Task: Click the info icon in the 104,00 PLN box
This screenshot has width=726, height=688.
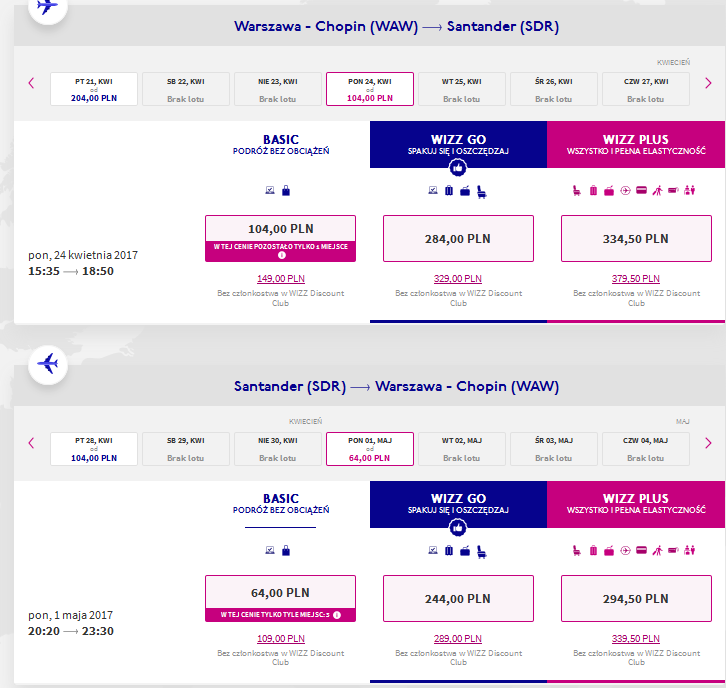Action: point(282,255)
